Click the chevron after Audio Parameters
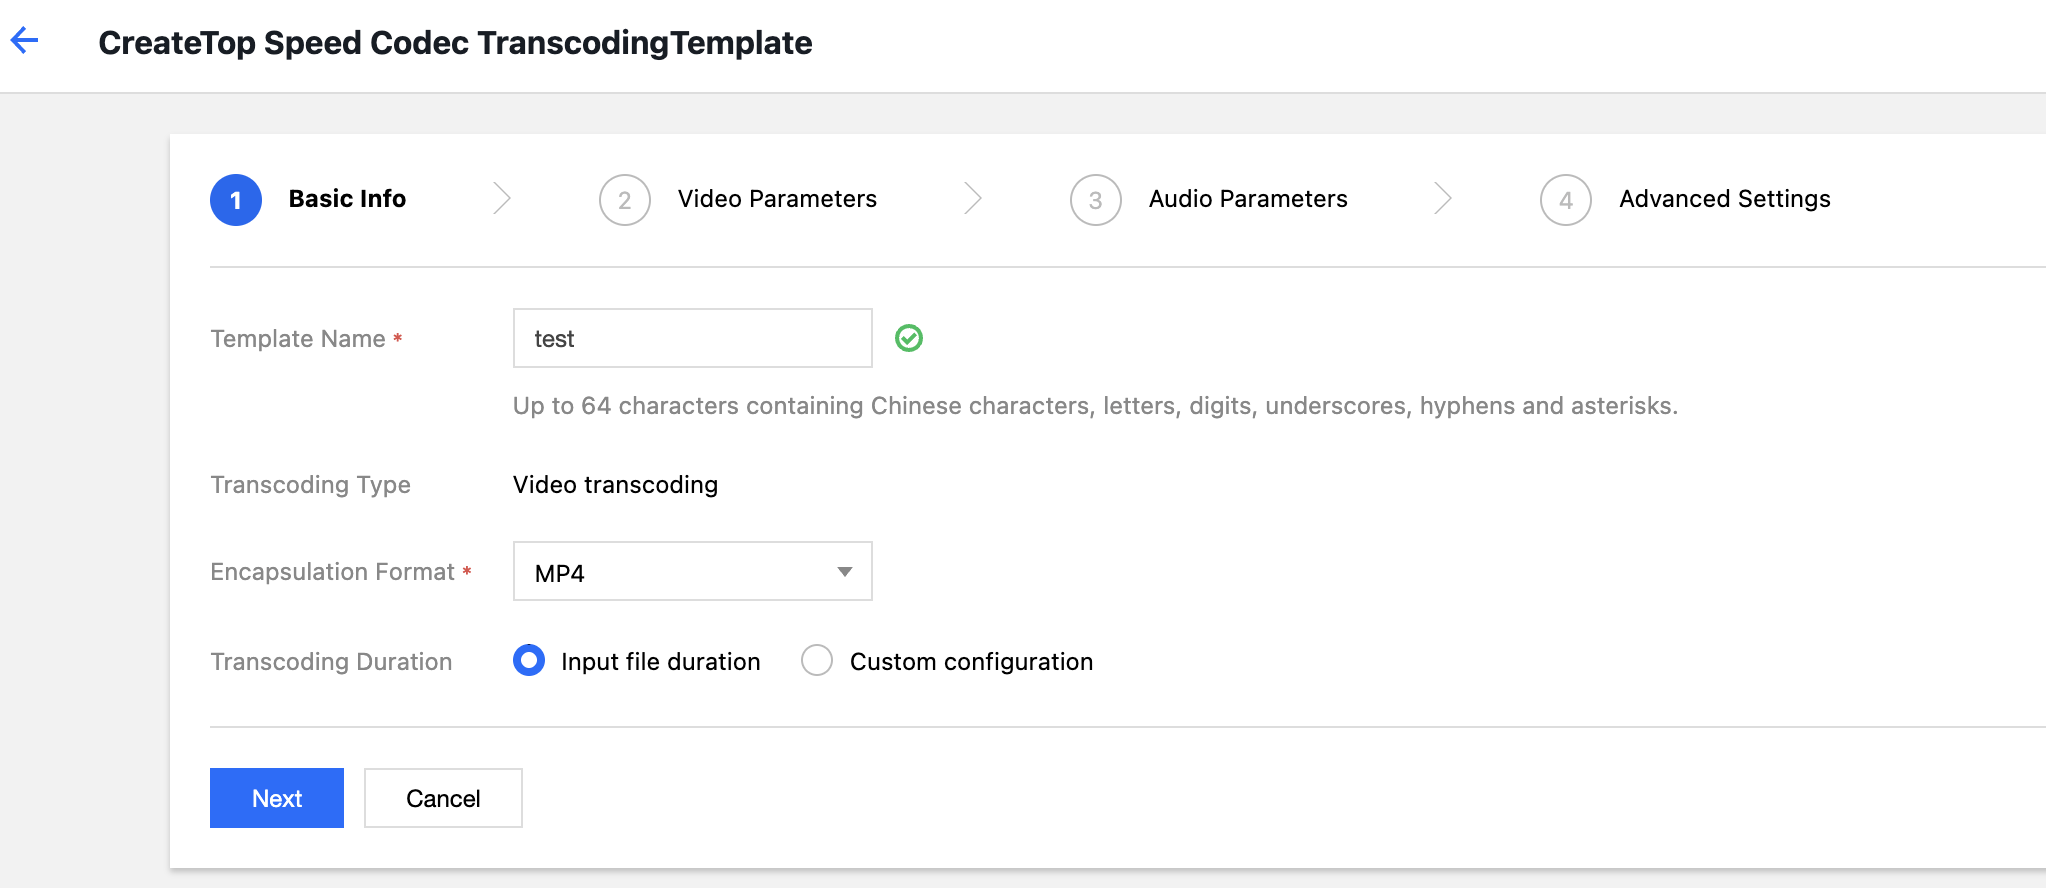This screenshot has height=888, width=2046. (1442, 199)
